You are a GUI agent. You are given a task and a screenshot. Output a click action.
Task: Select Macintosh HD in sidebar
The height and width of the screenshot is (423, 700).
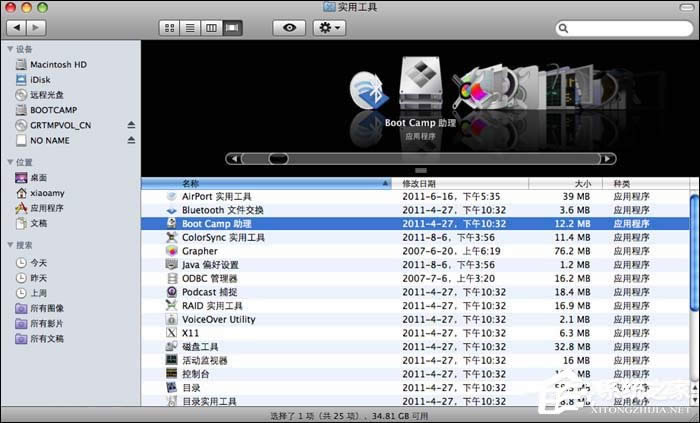50,64
